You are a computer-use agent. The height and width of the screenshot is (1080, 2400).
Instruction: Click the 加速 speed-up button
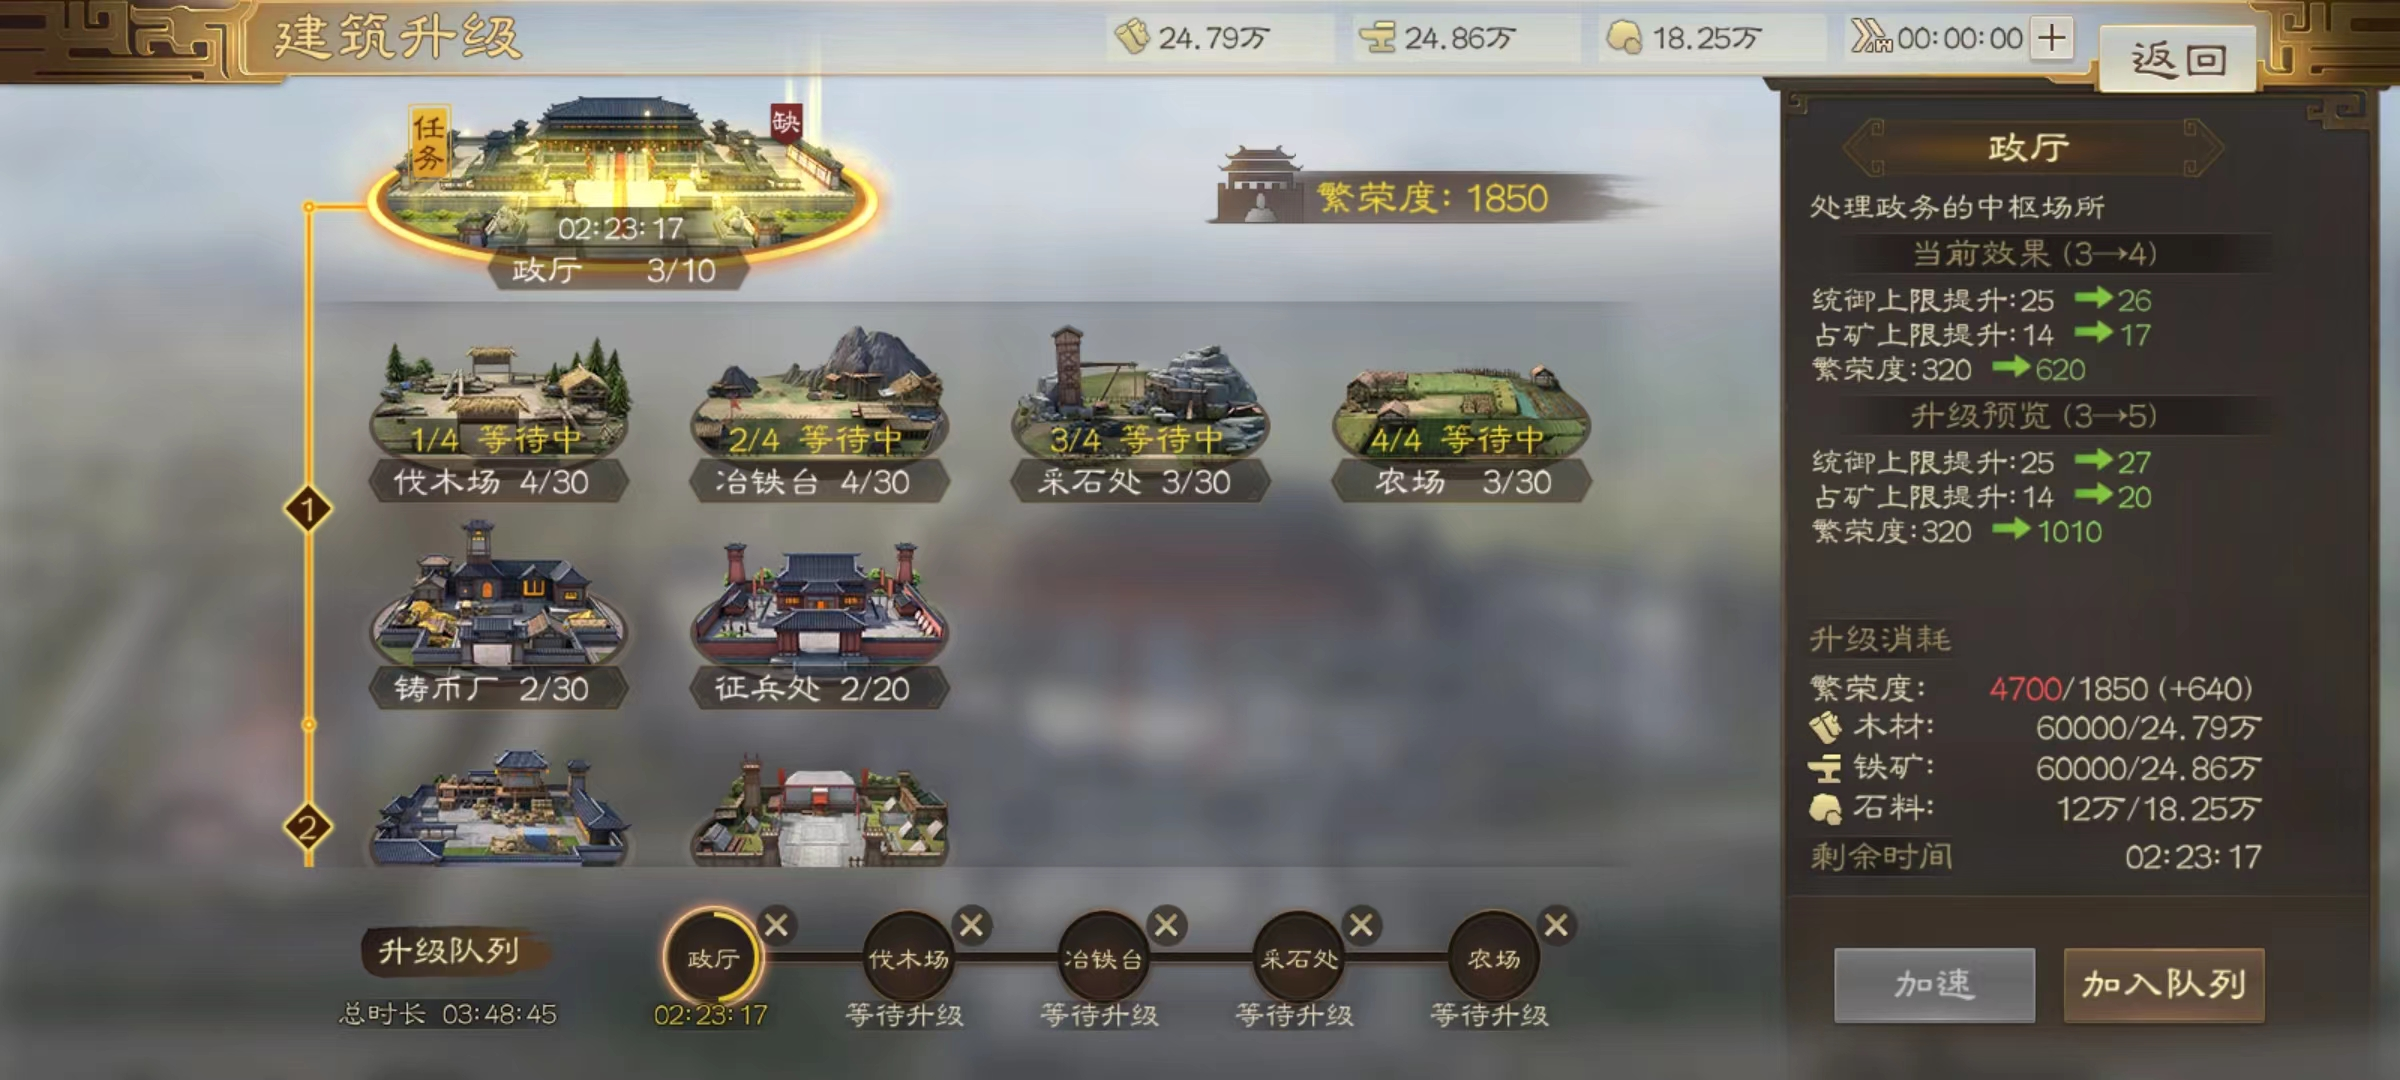pyautogui.click(x=1934, y=985)
